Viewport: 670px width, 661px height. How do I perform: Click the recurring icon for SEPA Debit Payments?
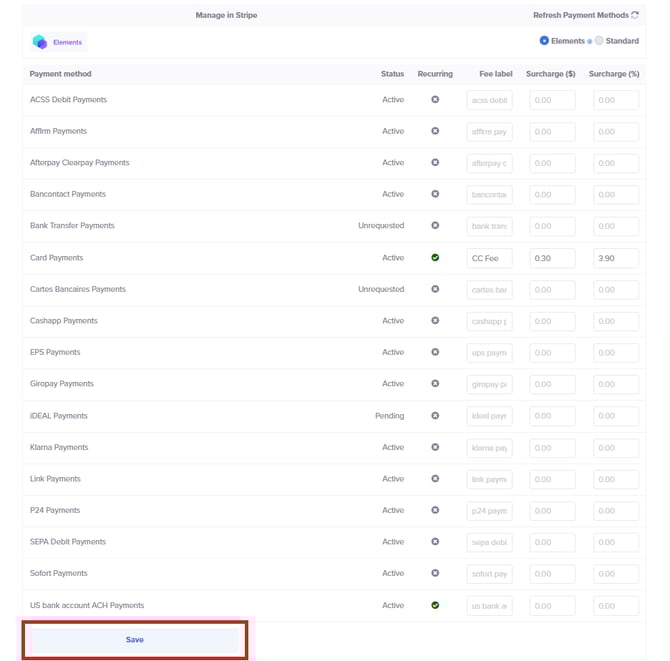click(435, 542)
